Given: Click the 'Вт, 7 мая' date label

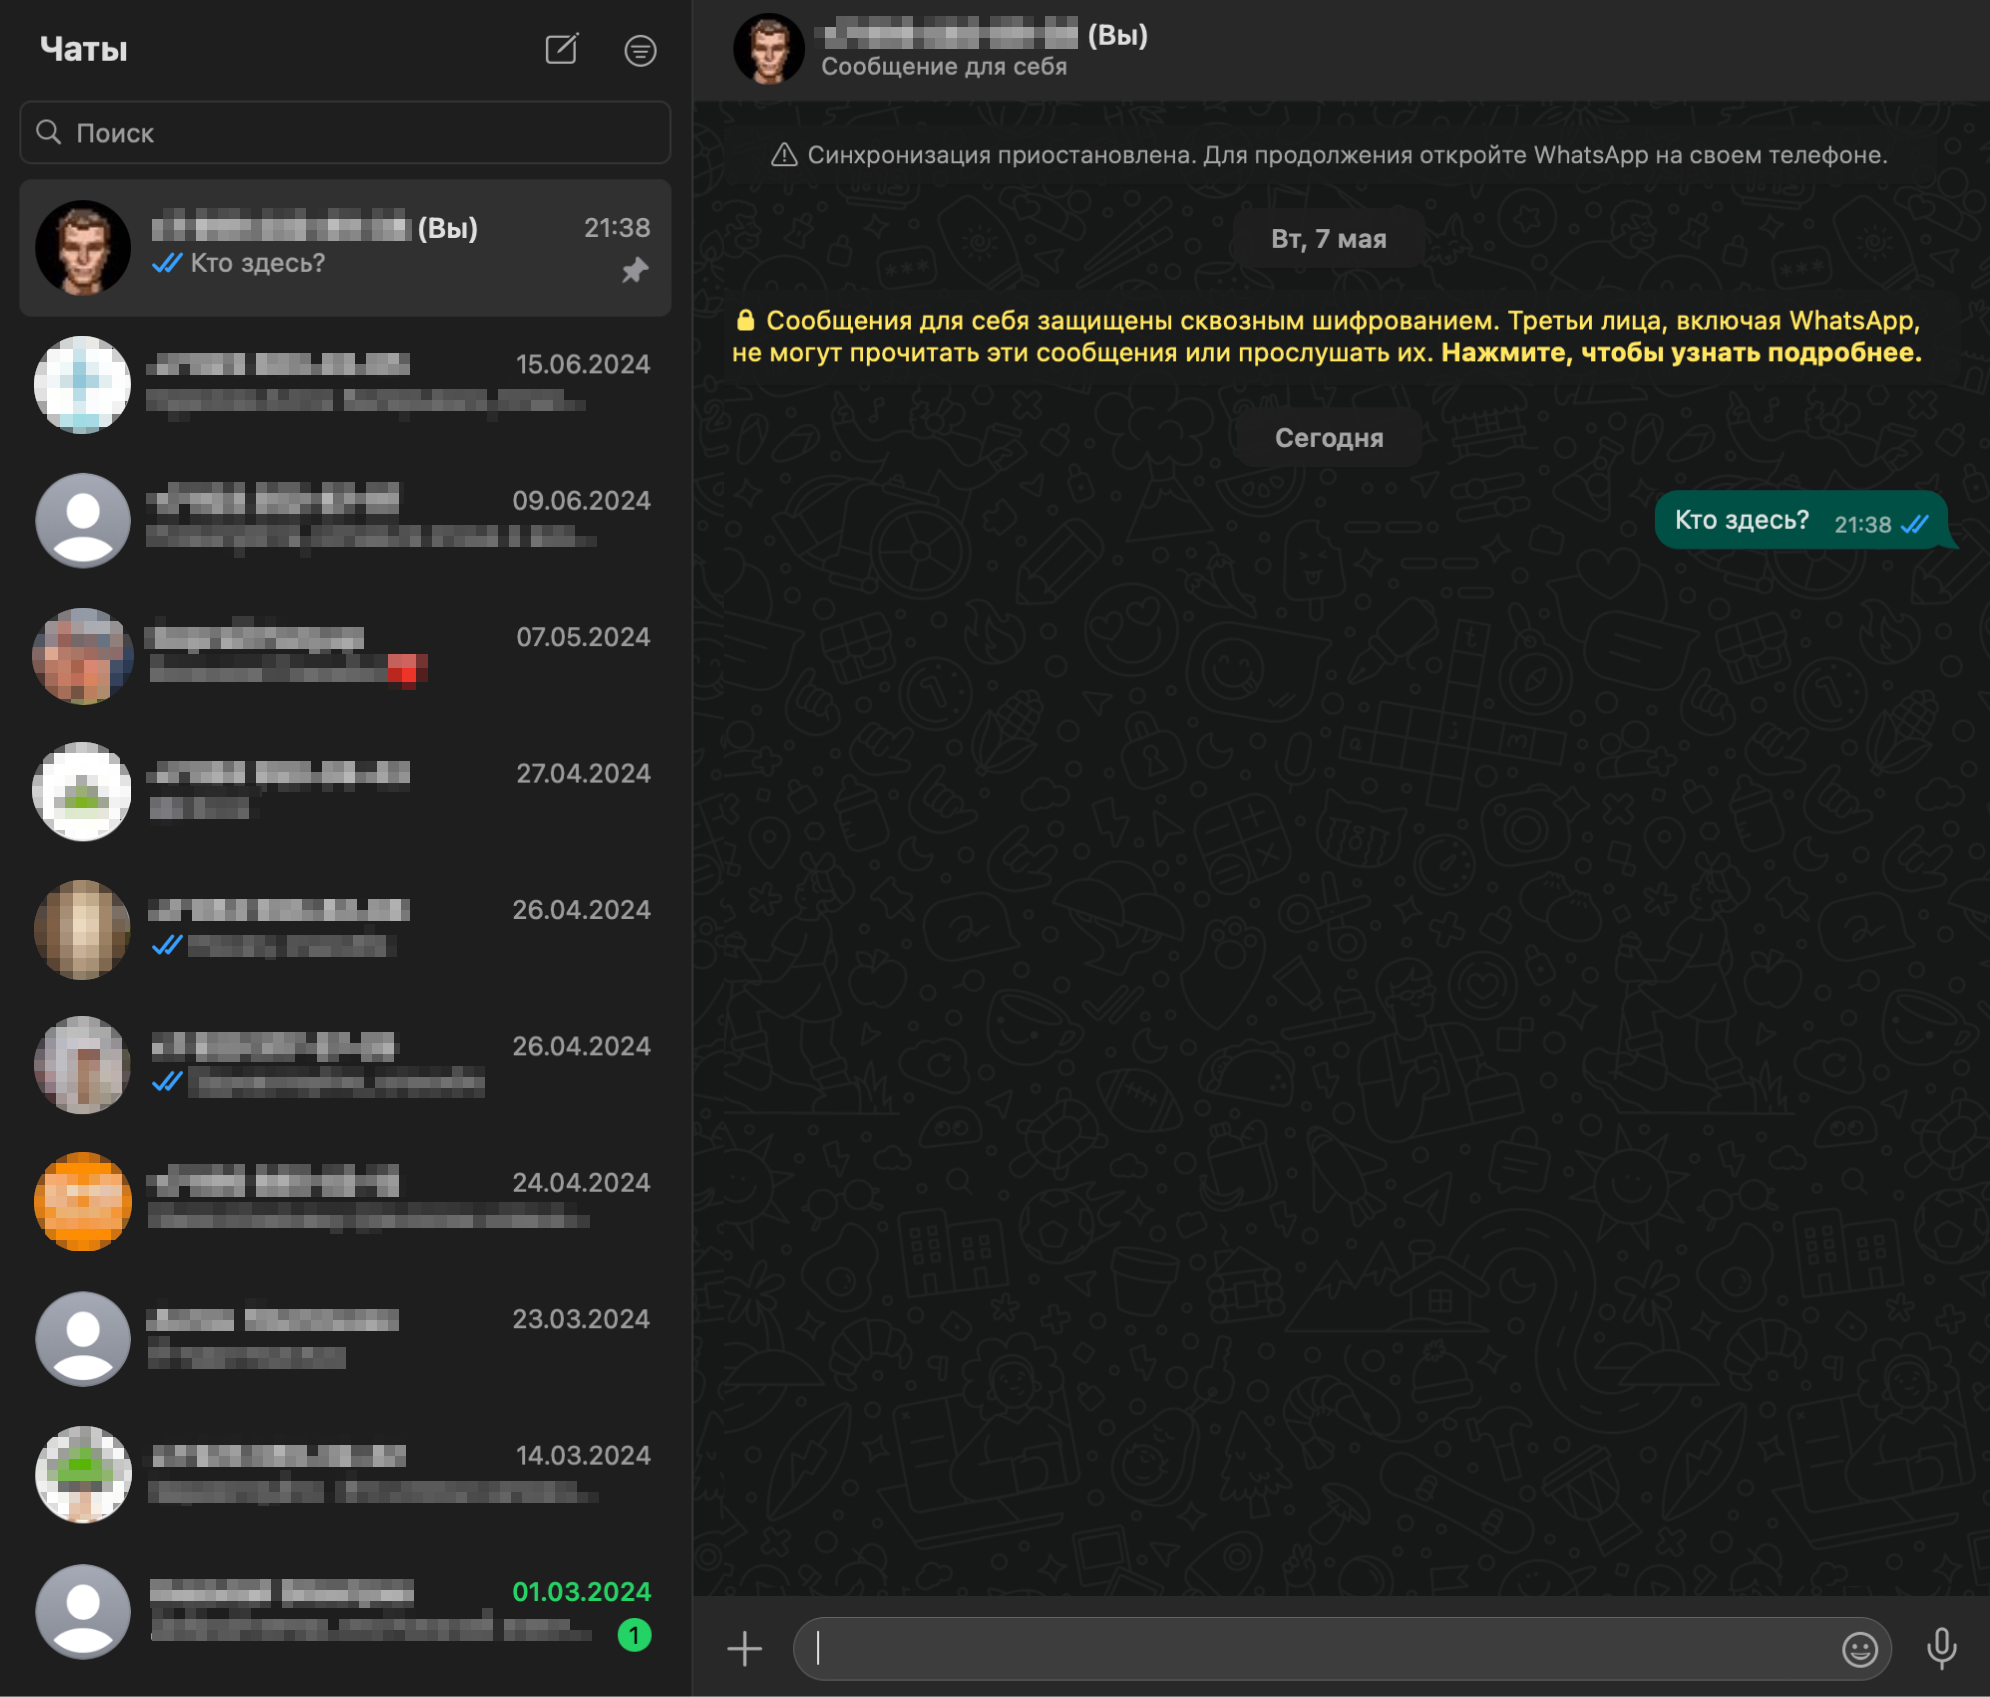Looking at the screenshot, I should (1329, 239).
